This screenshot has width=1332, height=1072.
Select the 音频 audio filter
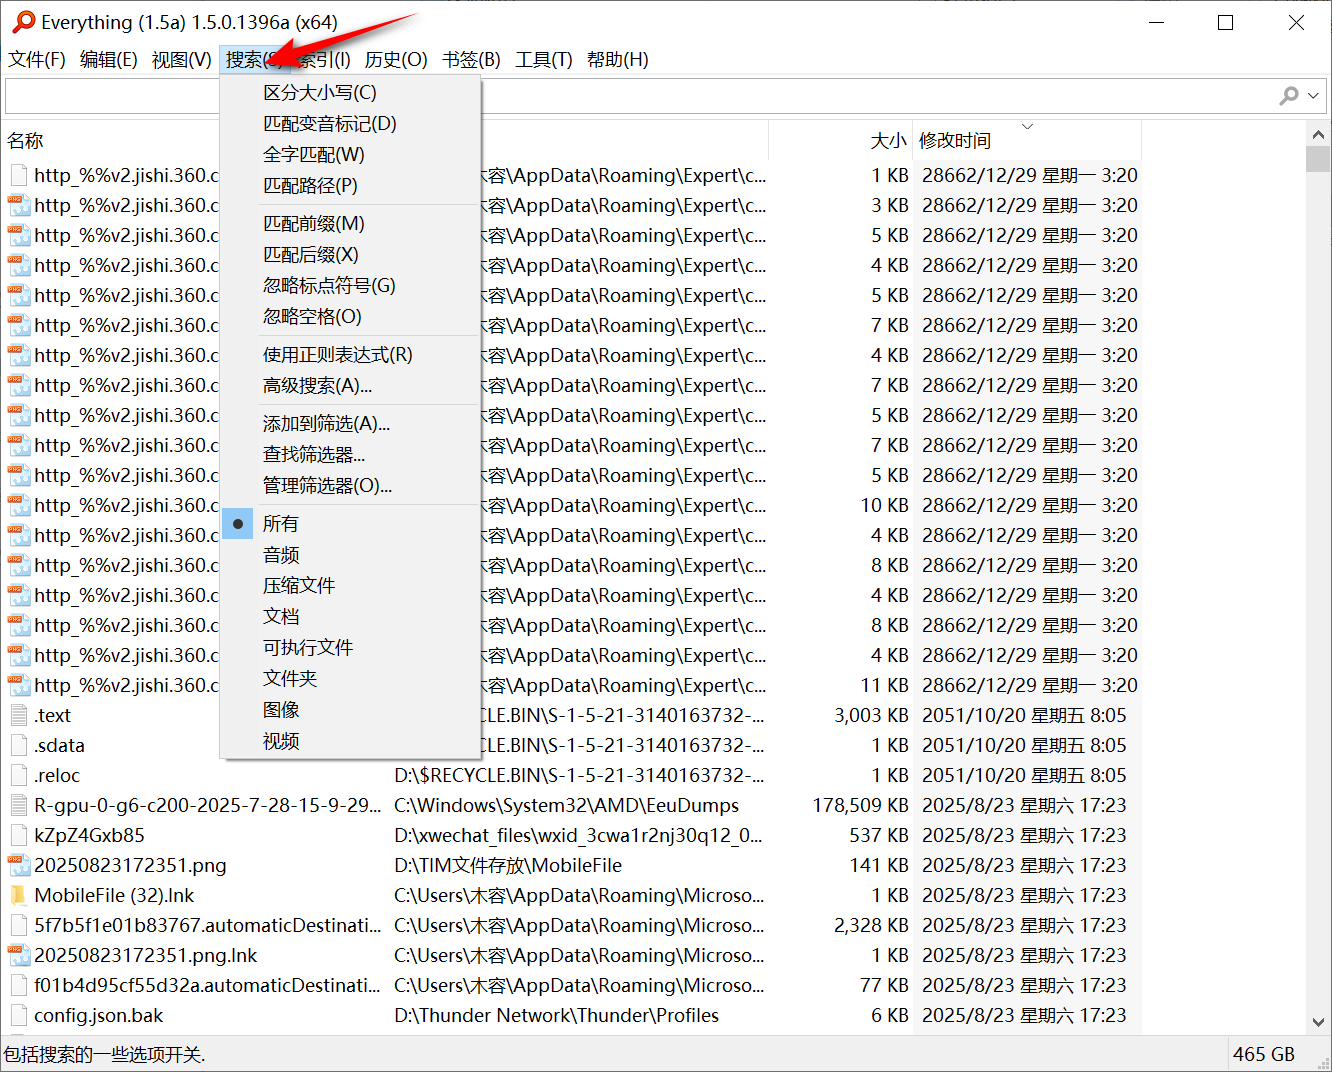click(351, 554)
